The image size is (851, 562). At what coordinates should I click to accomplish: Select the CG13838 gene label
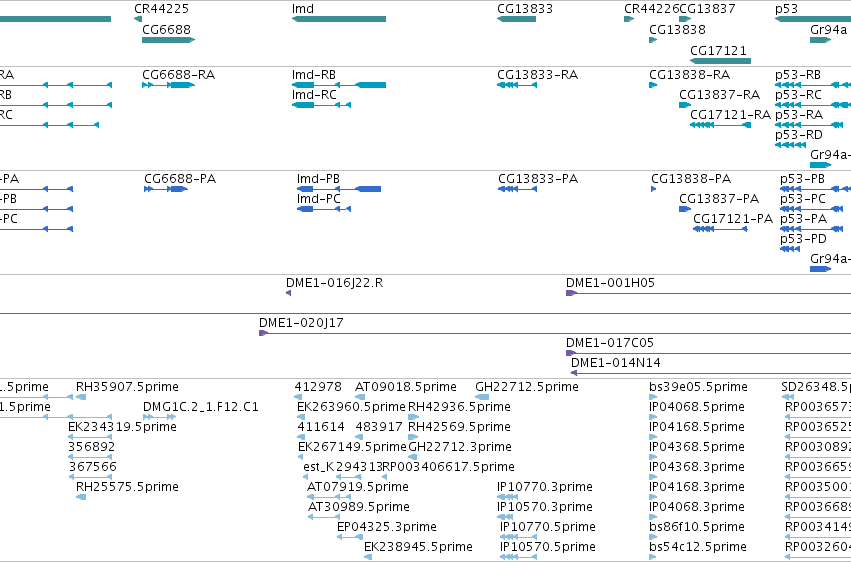point(677,29)
